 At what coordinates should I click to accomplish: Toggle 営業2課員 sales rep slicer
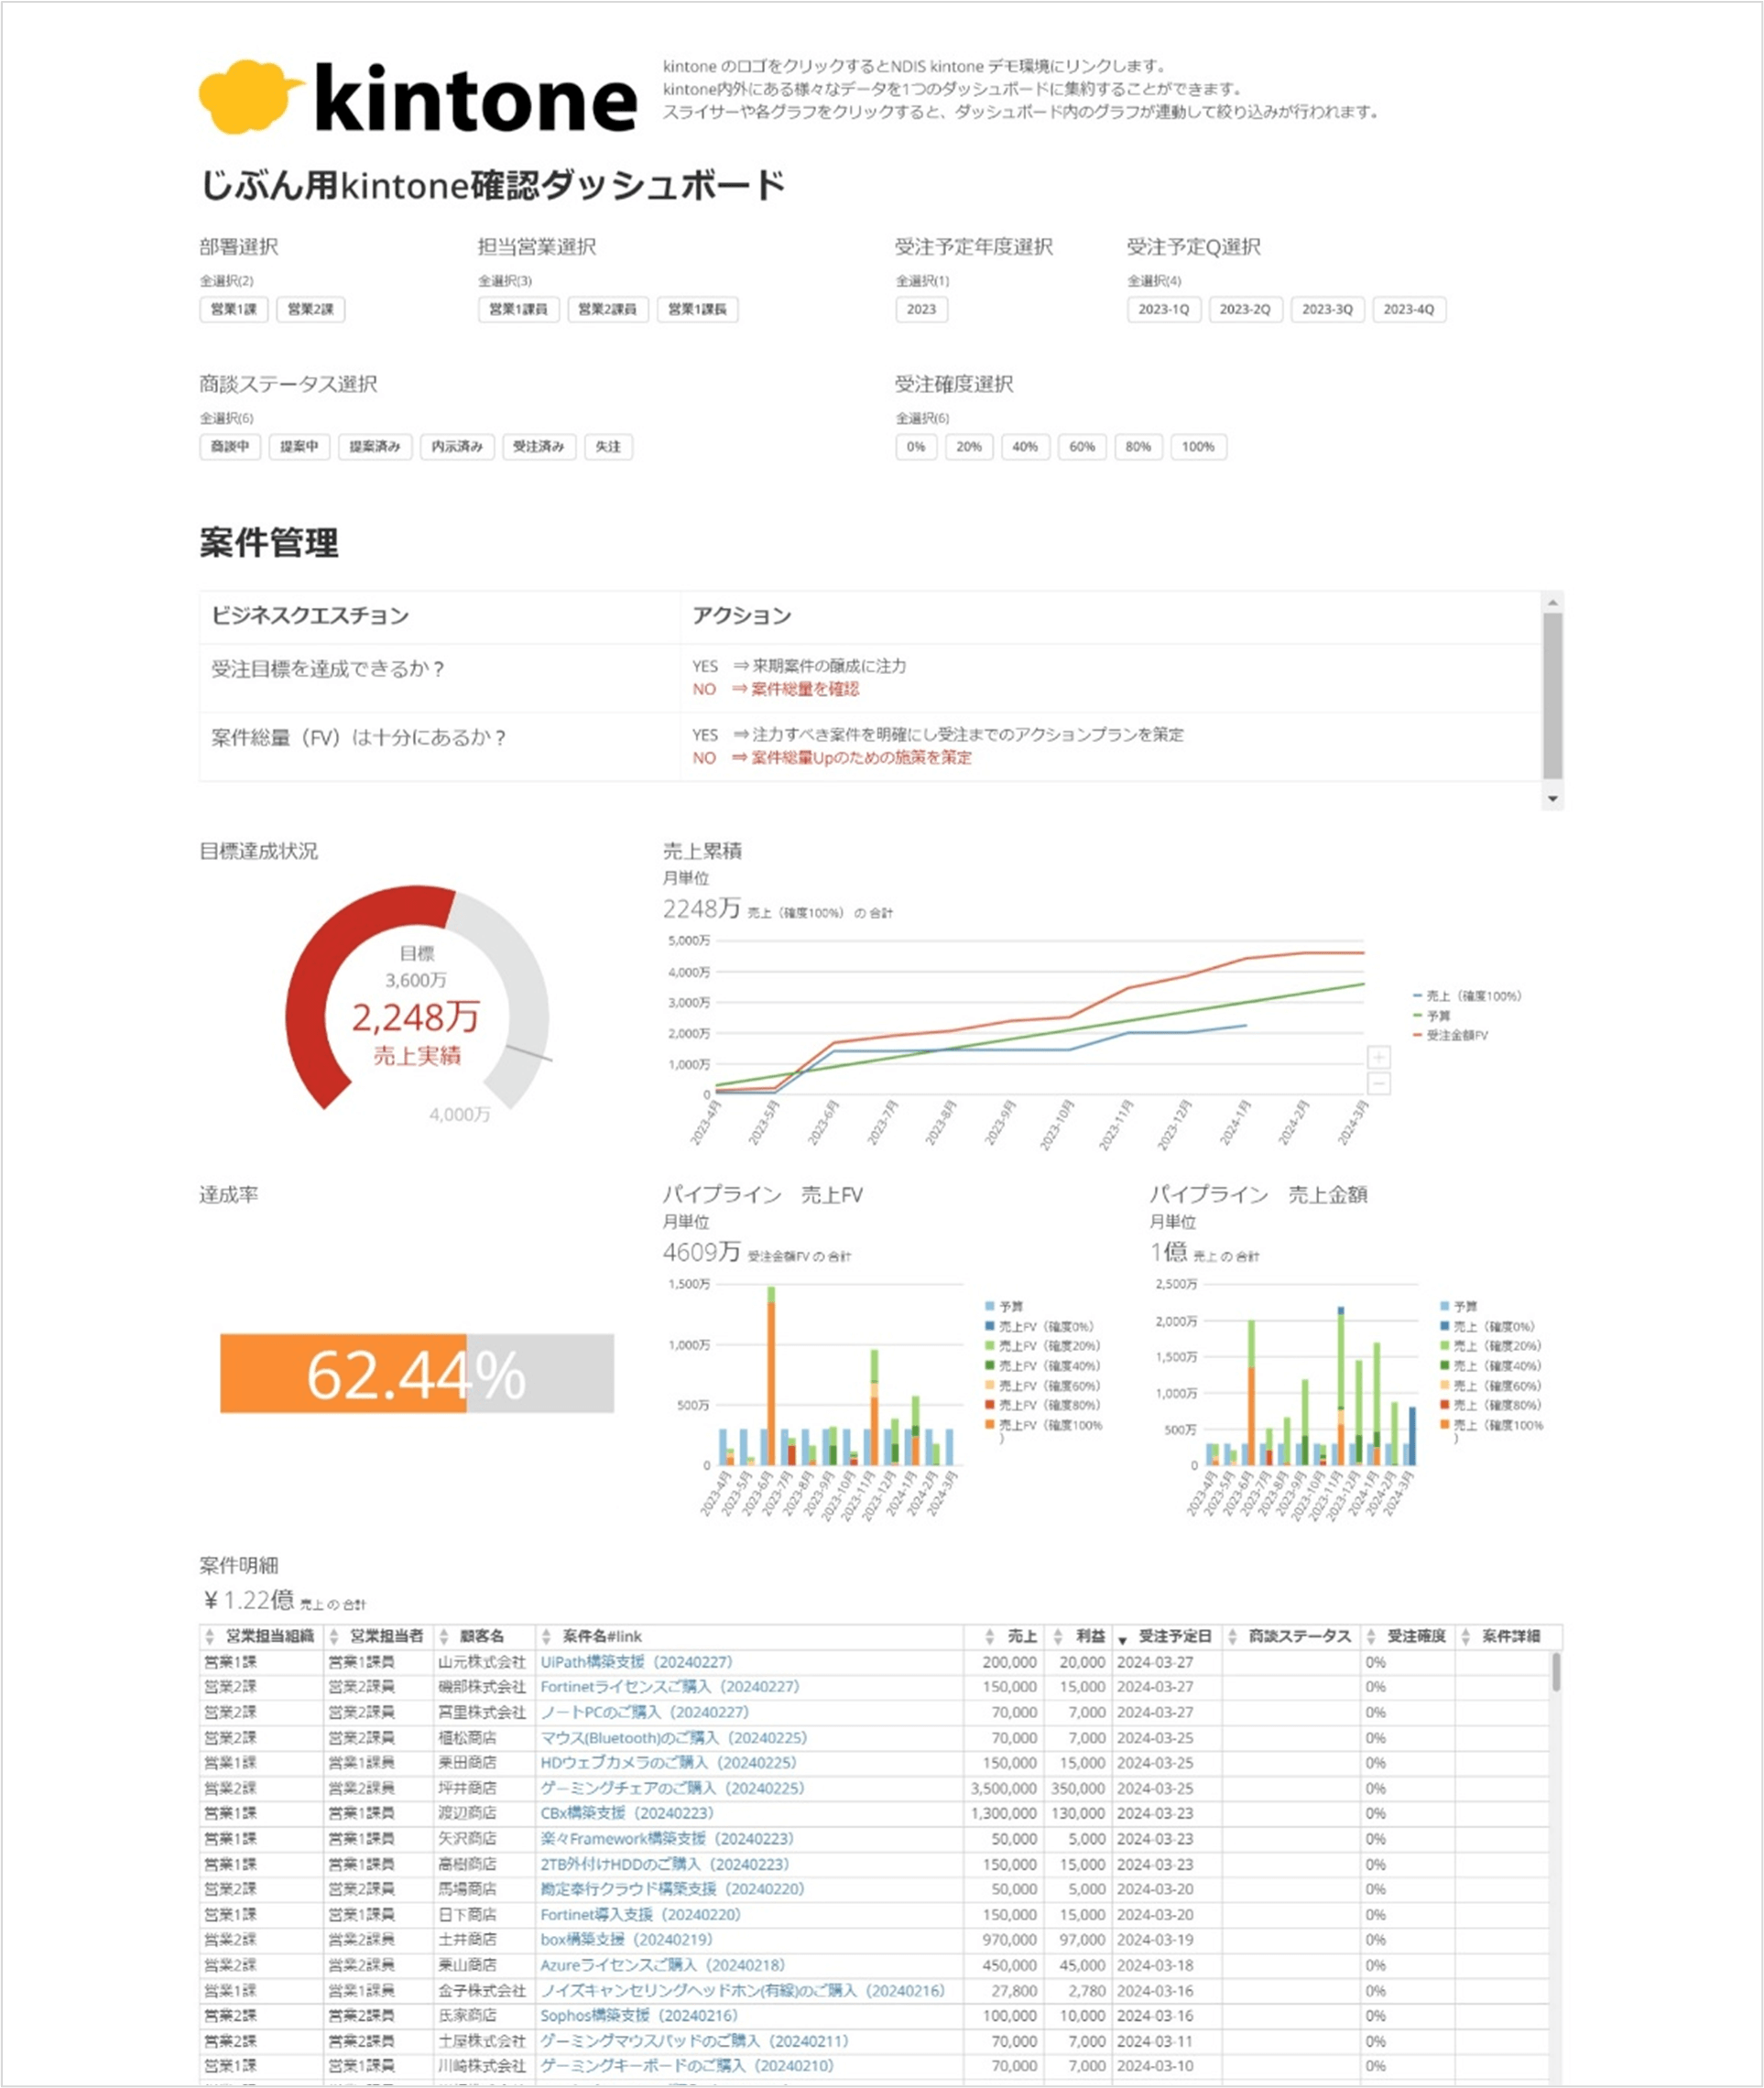point(608,309)
